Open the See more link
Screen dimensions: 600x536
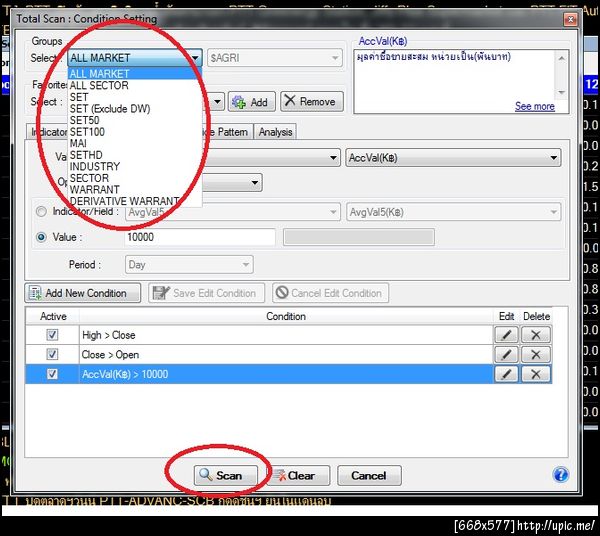[x=535, y=106]
